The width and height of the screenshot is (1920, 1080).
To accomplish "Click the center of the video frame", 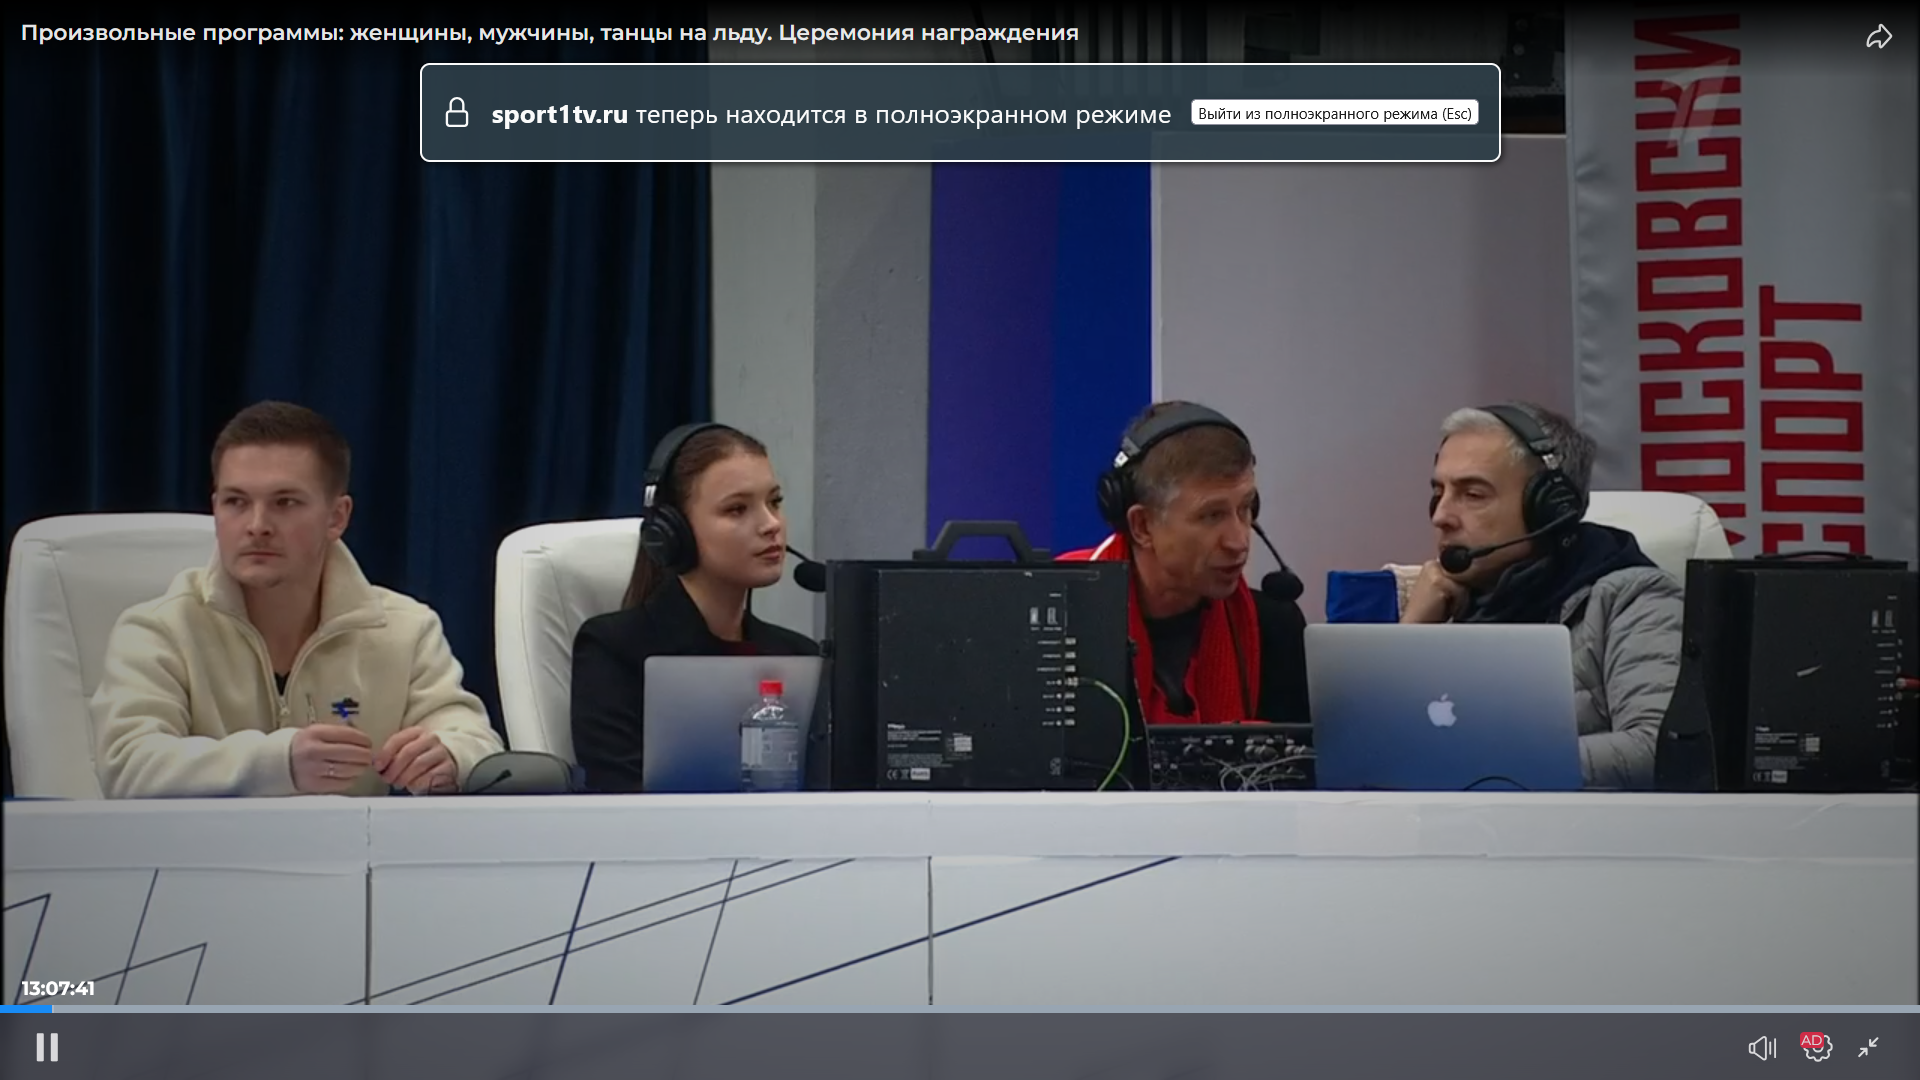I will [x=960, y=540].
